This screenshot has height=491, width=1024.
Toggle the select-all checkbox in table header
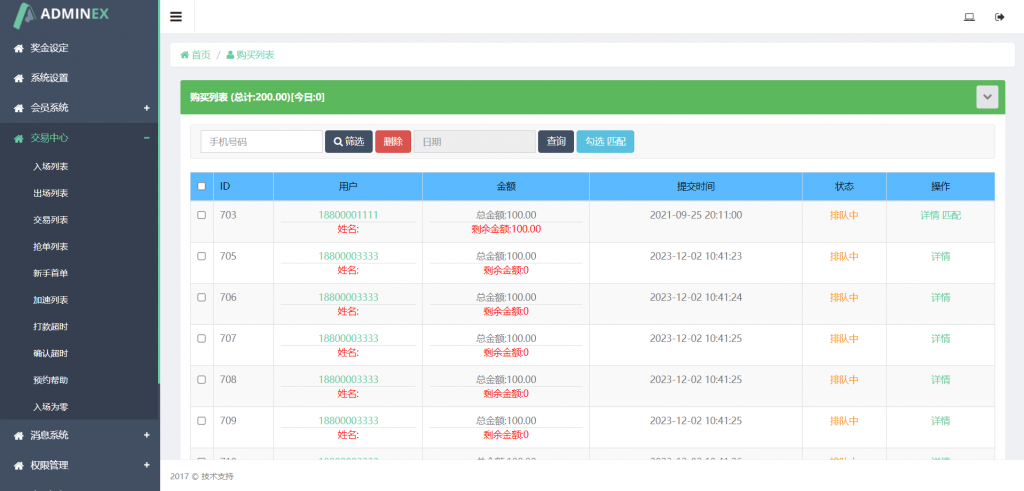tap(202, 186)
